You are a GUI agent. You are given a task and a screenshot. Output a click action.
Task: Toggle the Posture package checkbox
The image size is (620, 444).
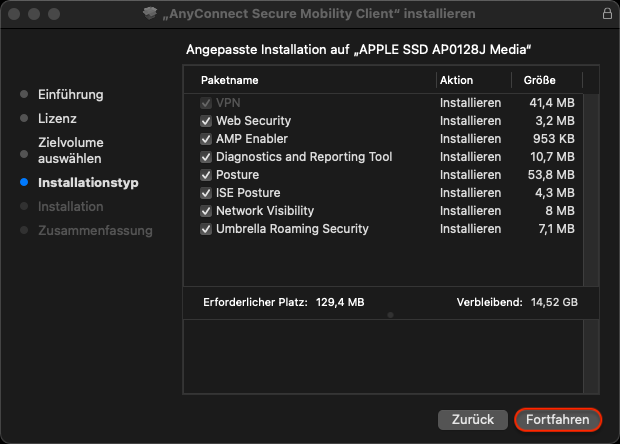[206, 175]
